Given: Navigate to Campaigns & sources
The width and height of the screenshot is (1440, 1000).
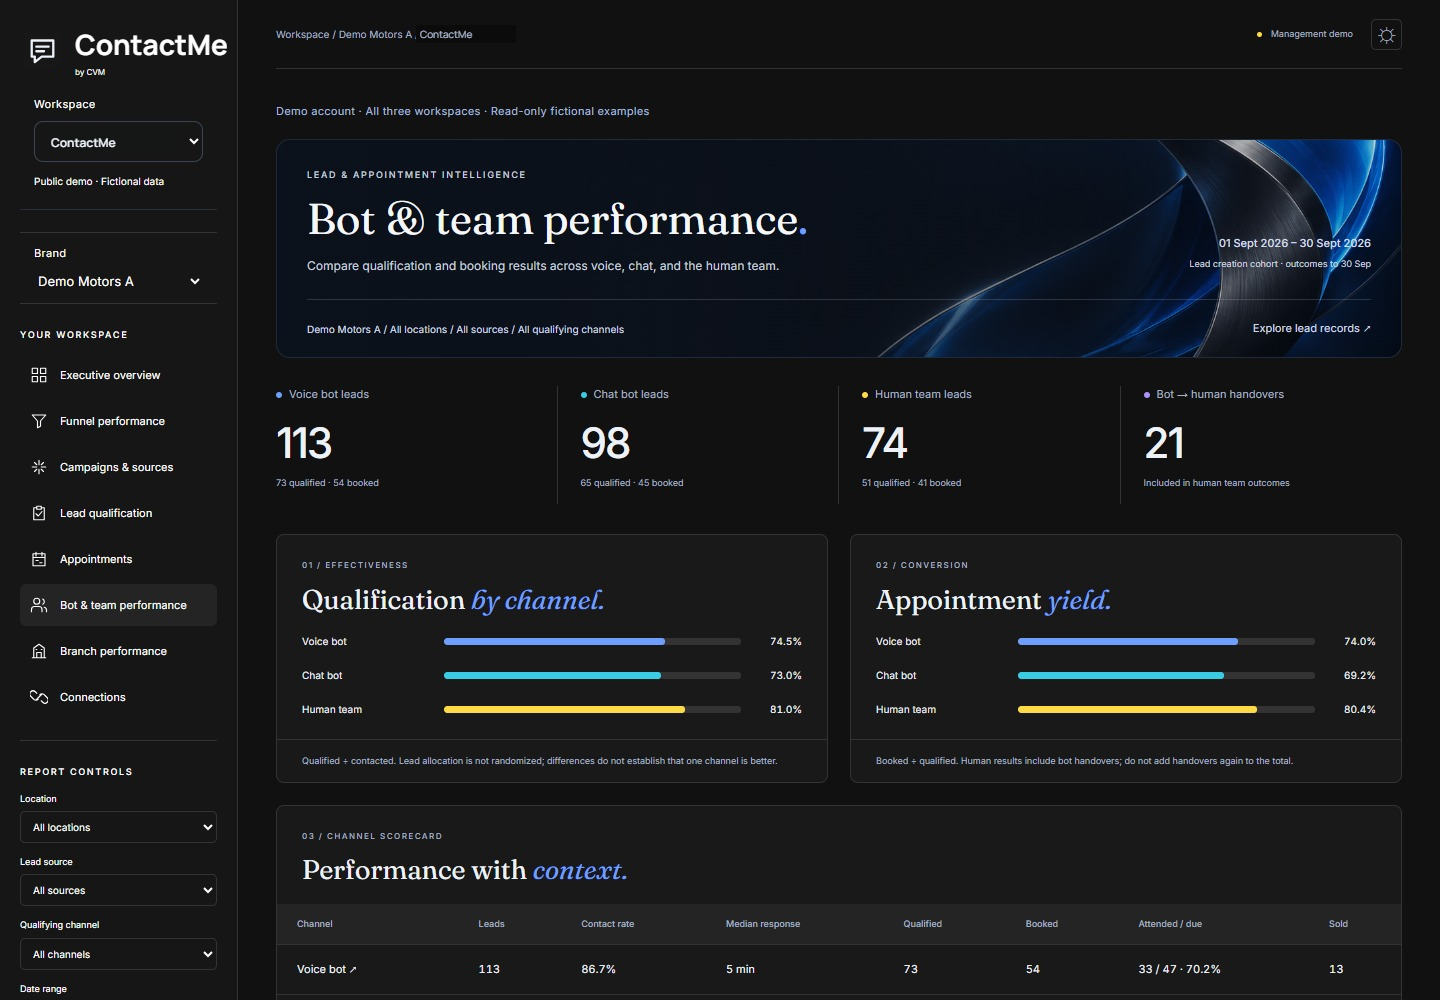Looking at the screenshot, I should click(118, 467).
